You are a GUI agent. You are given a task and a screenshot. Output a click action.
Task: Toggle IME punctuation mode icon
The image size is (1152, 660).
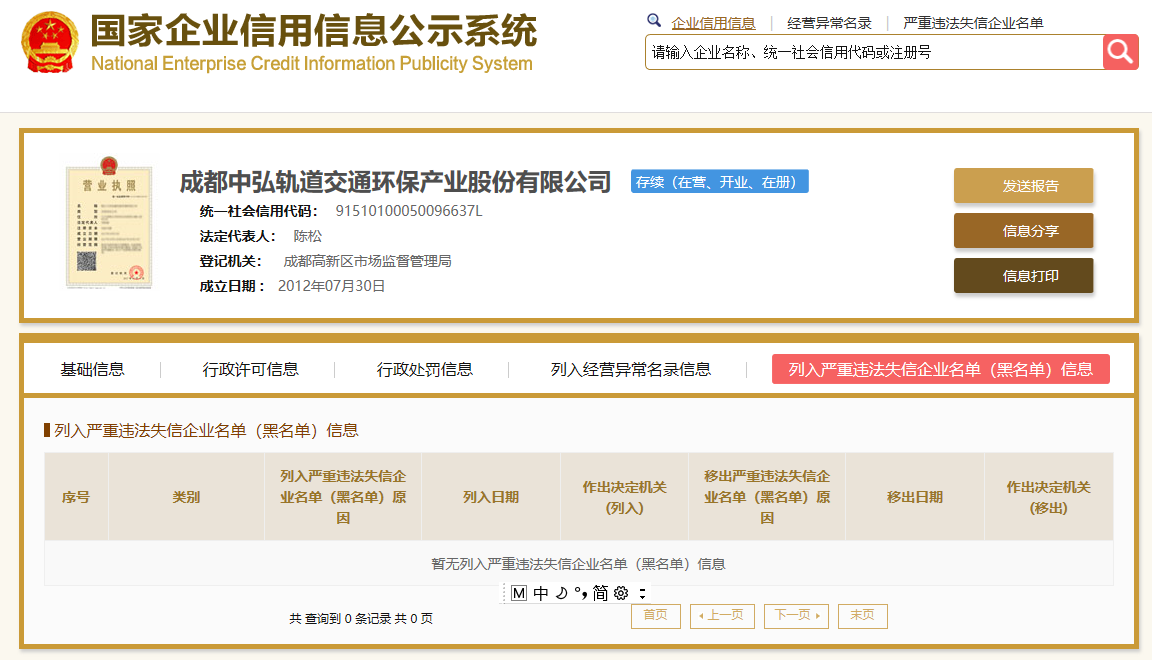580,592
